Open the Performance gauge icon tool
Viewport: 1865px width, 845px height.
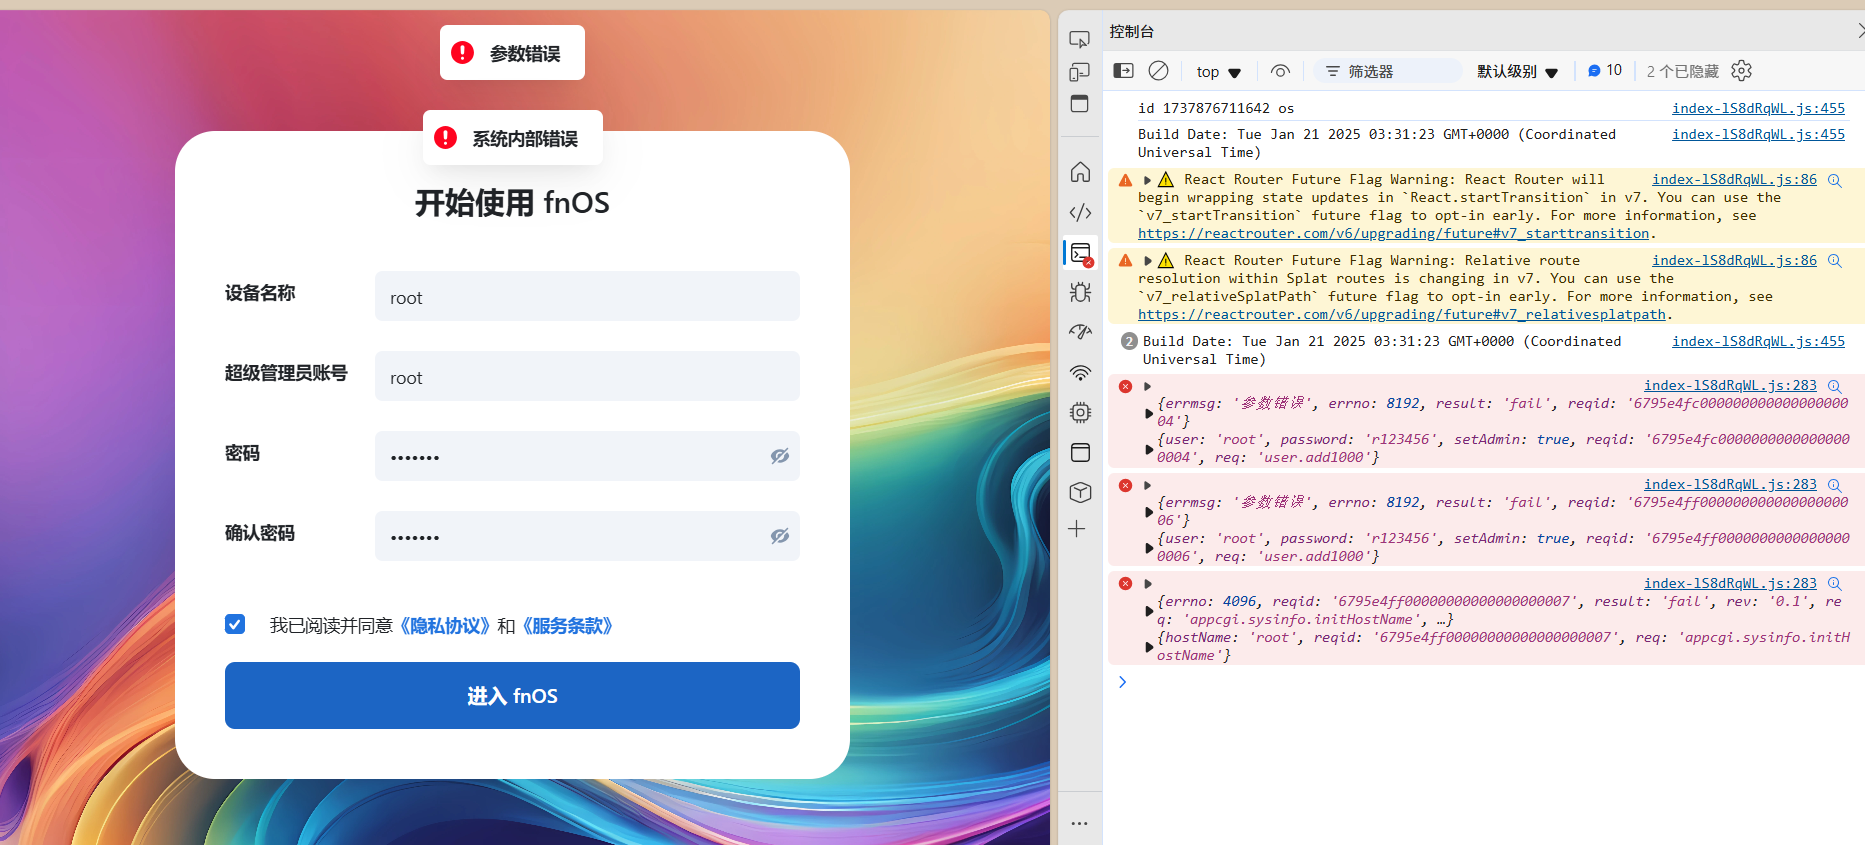click(1080, 332)
